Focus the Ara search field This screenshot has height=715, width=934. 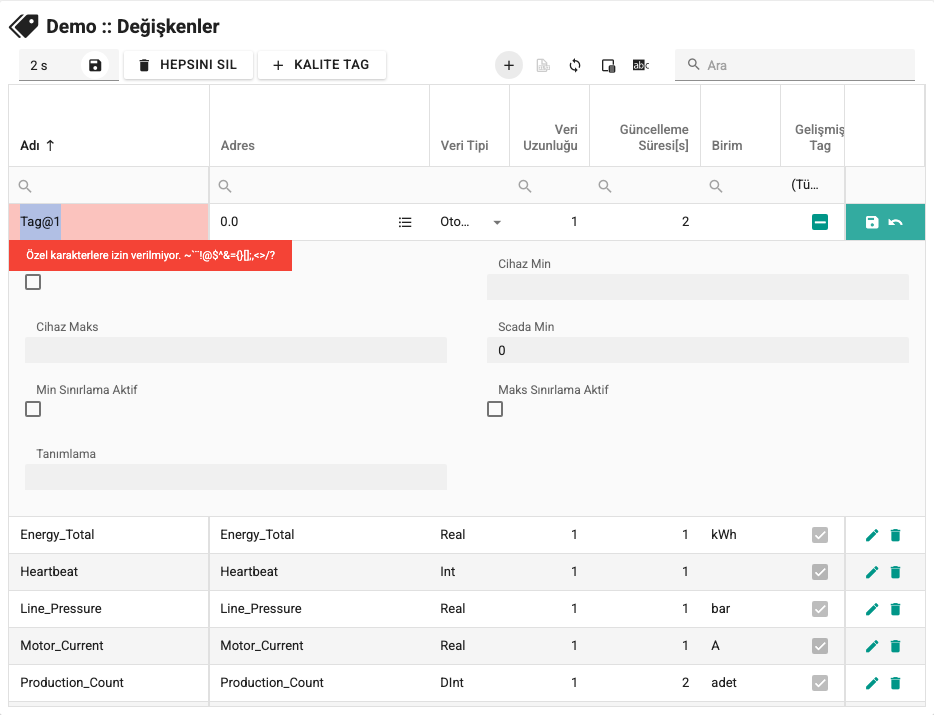coord(795,65)
